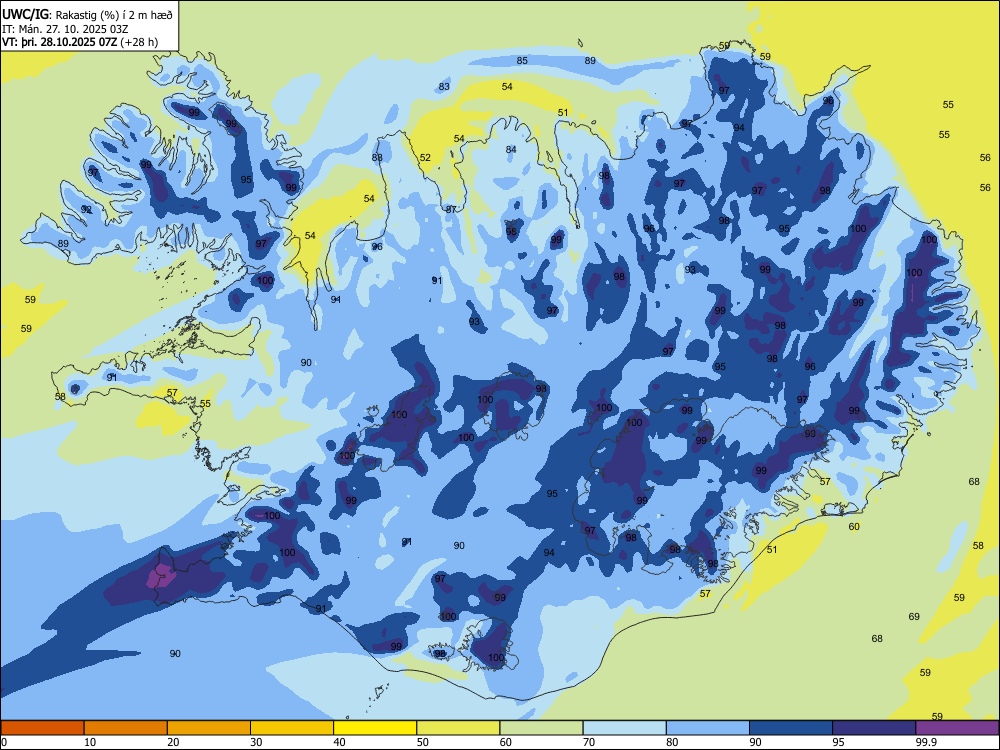The width and height of the screenshot is (1000, 750).
Task: Select the '84' humidity value on the map
Action: coord(511,149)
